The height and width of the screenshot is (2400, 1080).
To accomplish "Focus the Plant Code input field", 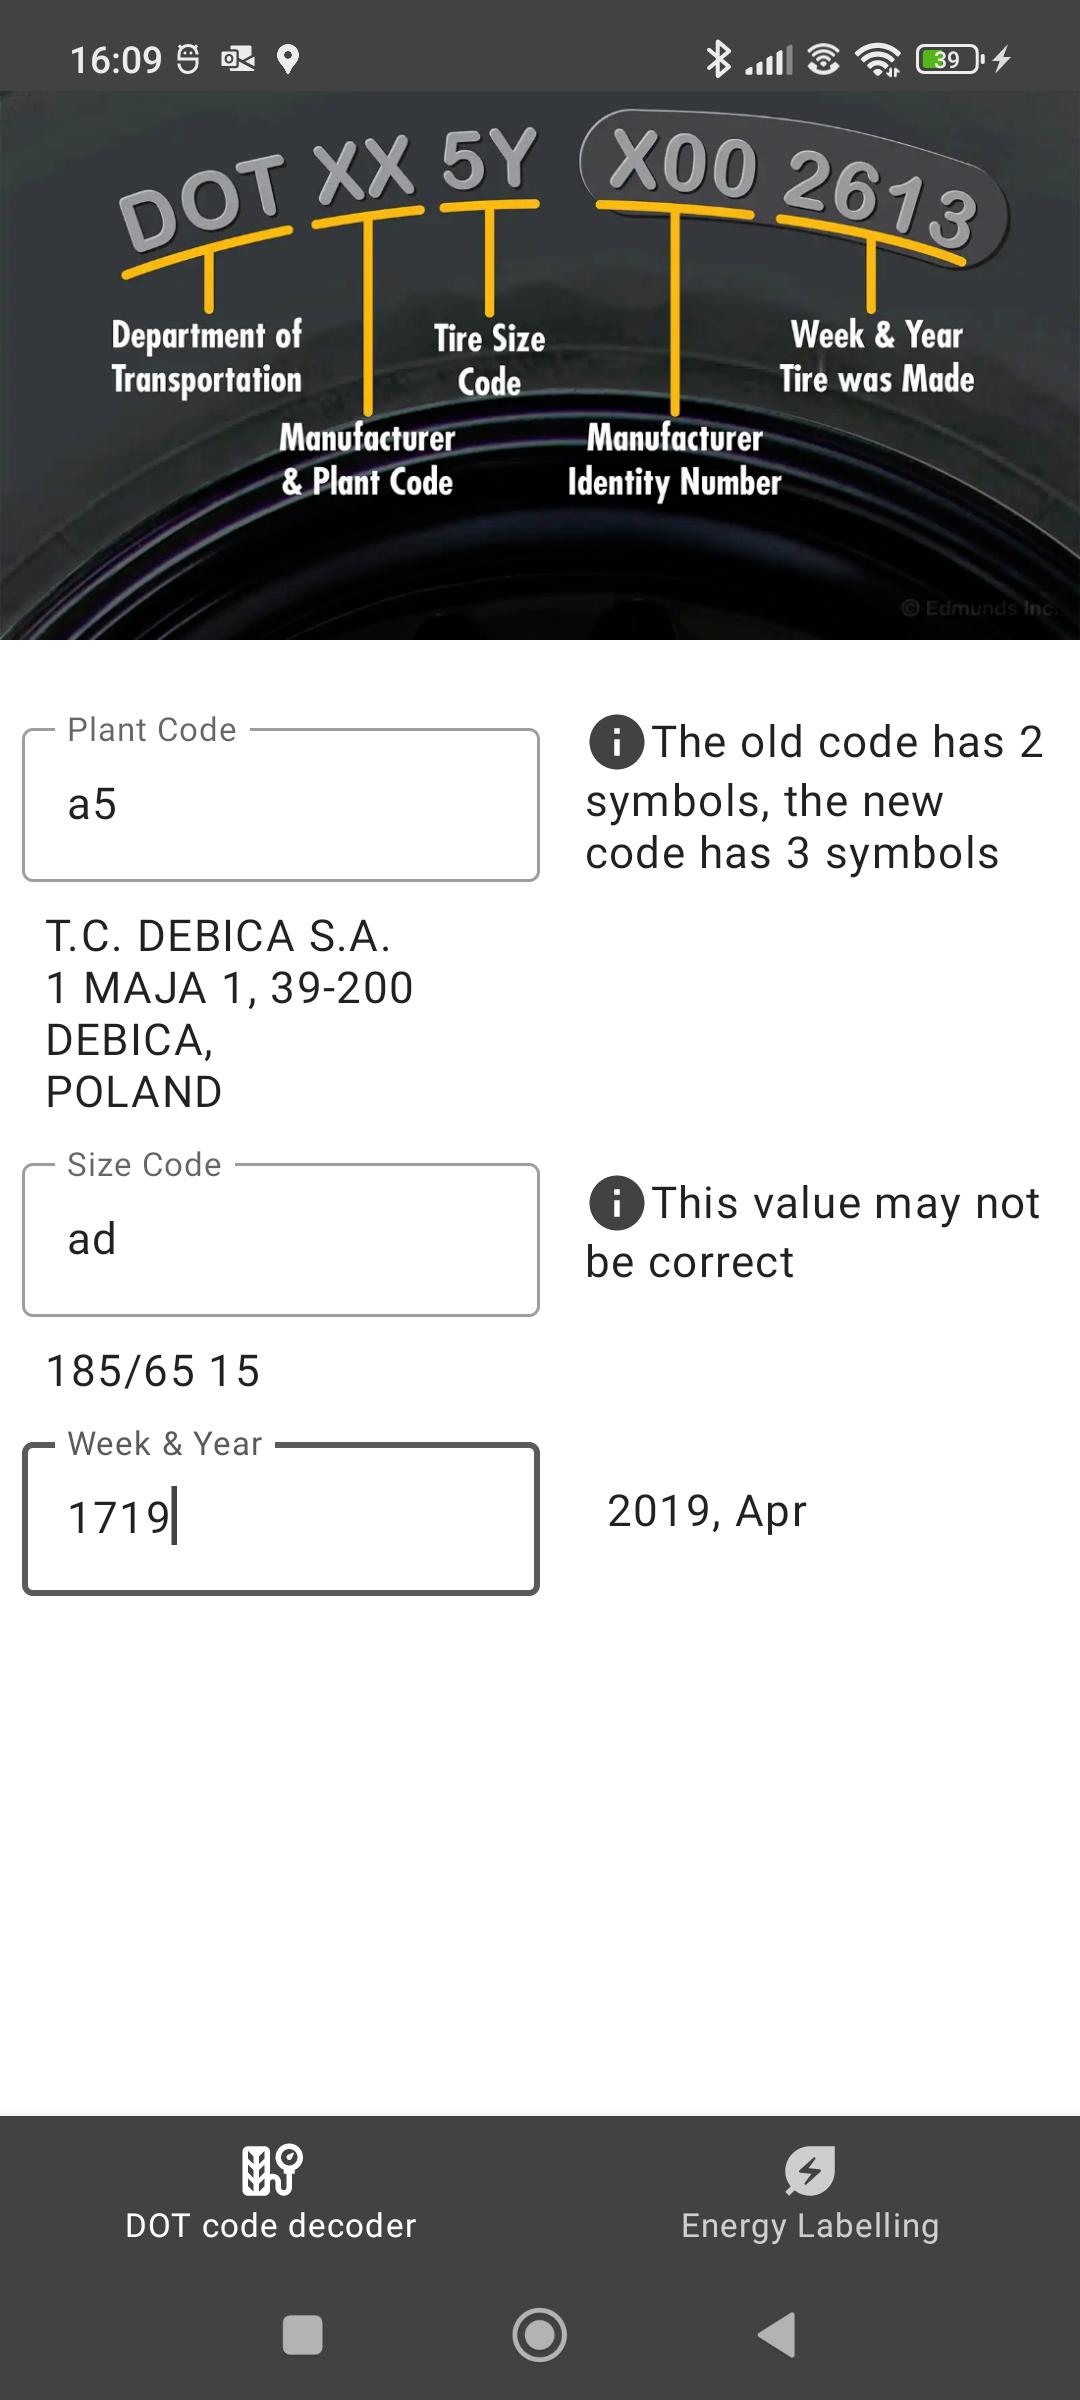I will [281, 805].
